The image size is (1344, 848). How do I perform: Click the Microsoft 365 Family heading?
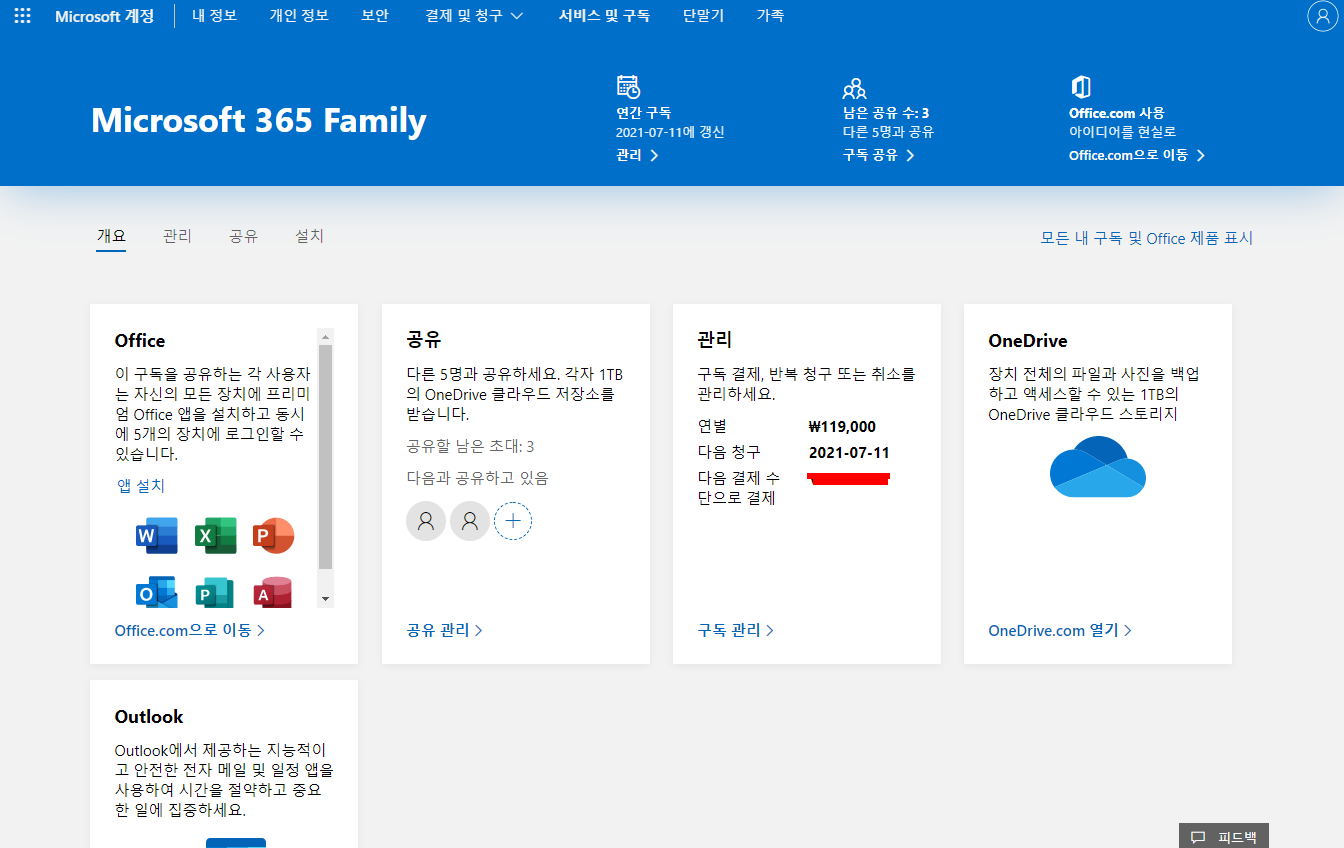coord(259,120)
